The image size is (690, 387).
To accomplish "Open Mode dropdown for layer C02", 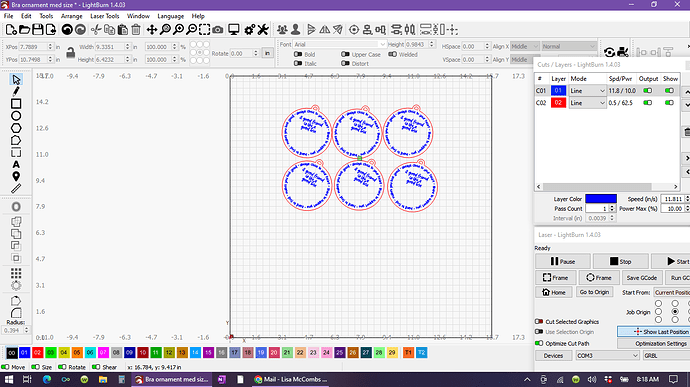I will tap(587, 103).
